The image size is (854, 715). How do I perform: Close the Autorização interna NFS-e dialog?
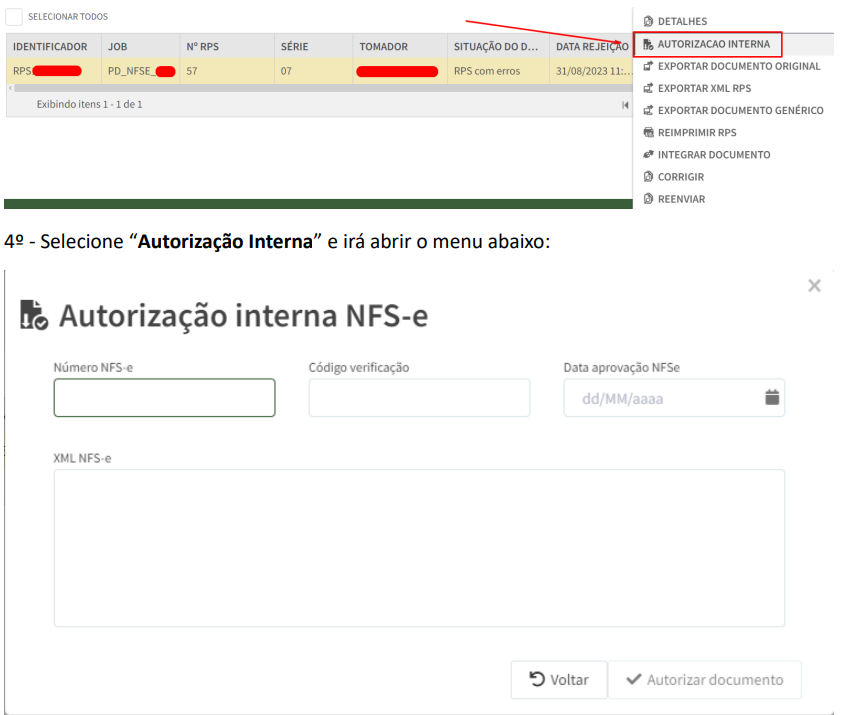click(814, 286)
